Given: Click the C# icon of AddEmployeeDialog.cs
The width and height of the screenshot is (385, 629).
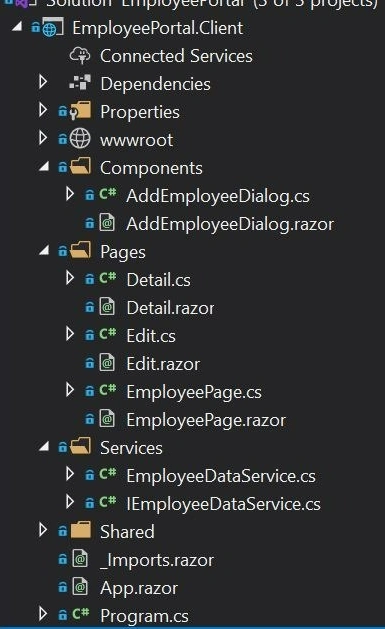Looking at the screenshot, I should (x=108, y=194).
